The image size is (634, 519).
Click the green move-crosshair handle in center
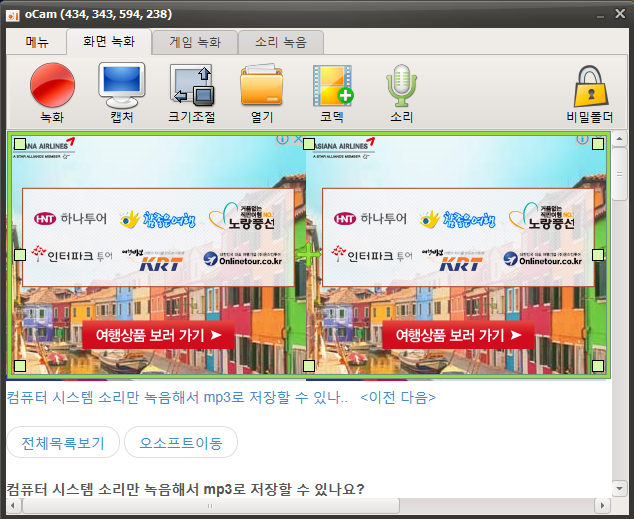pos(308,255)
